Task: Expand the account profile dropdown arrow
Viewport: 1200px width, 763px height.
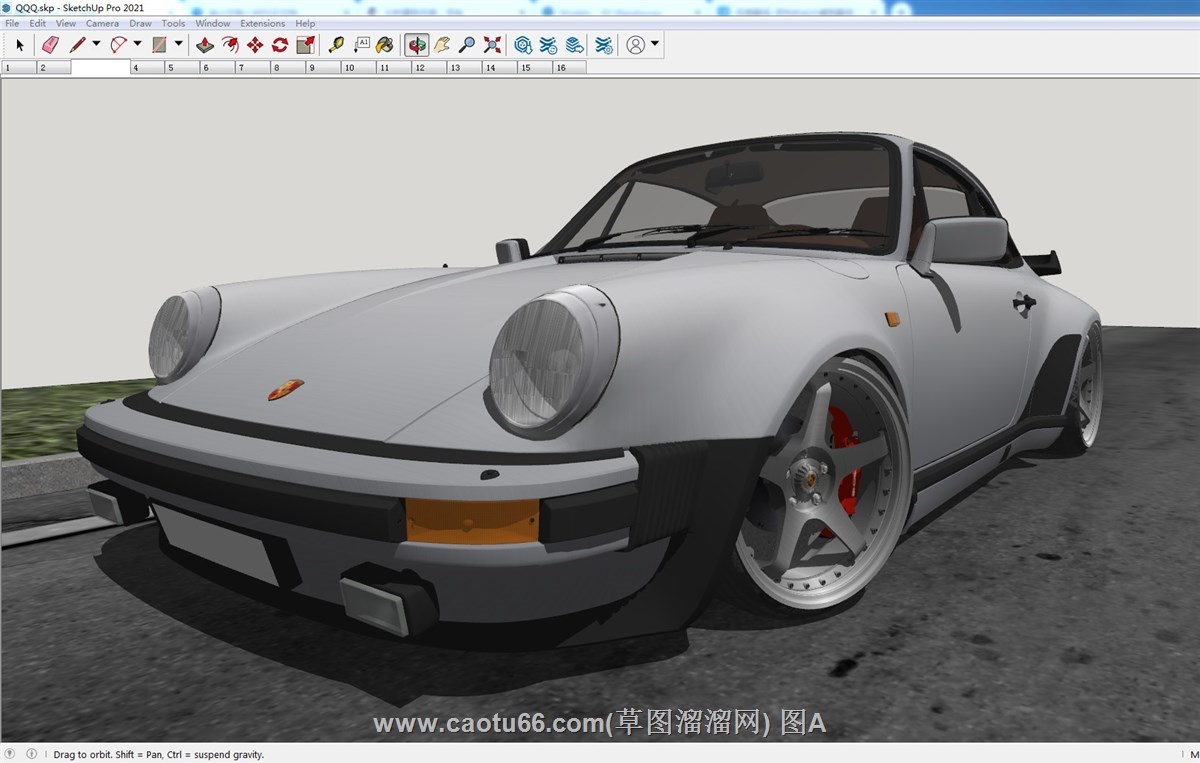Action: pos(655,44)
